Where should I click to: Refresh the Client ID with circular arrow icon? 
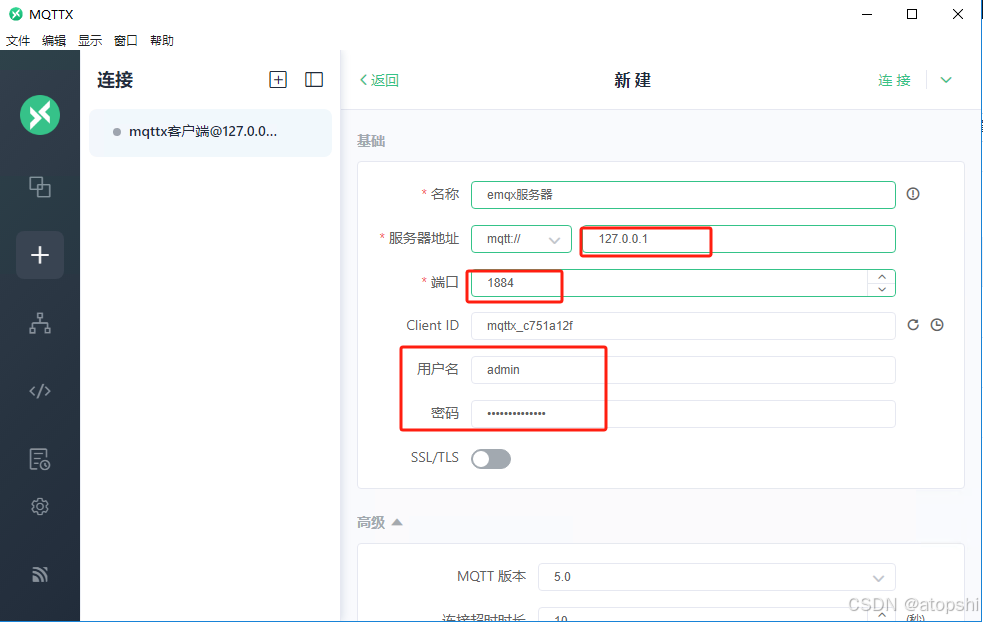(x=913, y=324)
